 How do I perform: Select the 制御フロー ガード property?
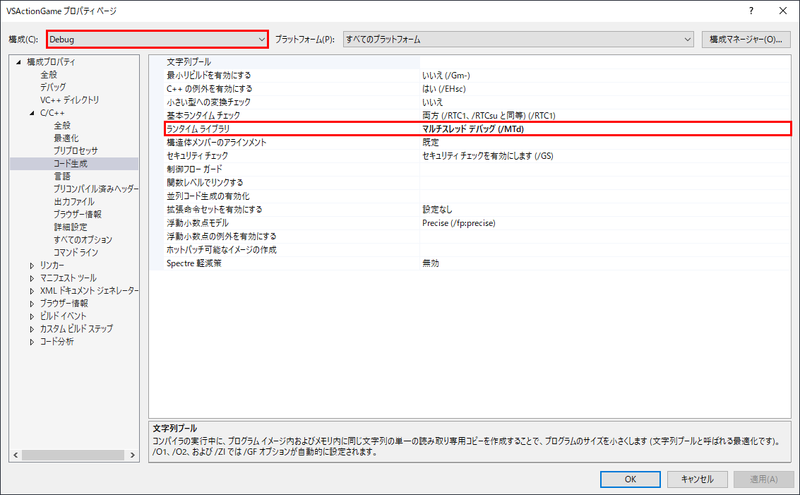pyautogui.click(x=194, y=169)
